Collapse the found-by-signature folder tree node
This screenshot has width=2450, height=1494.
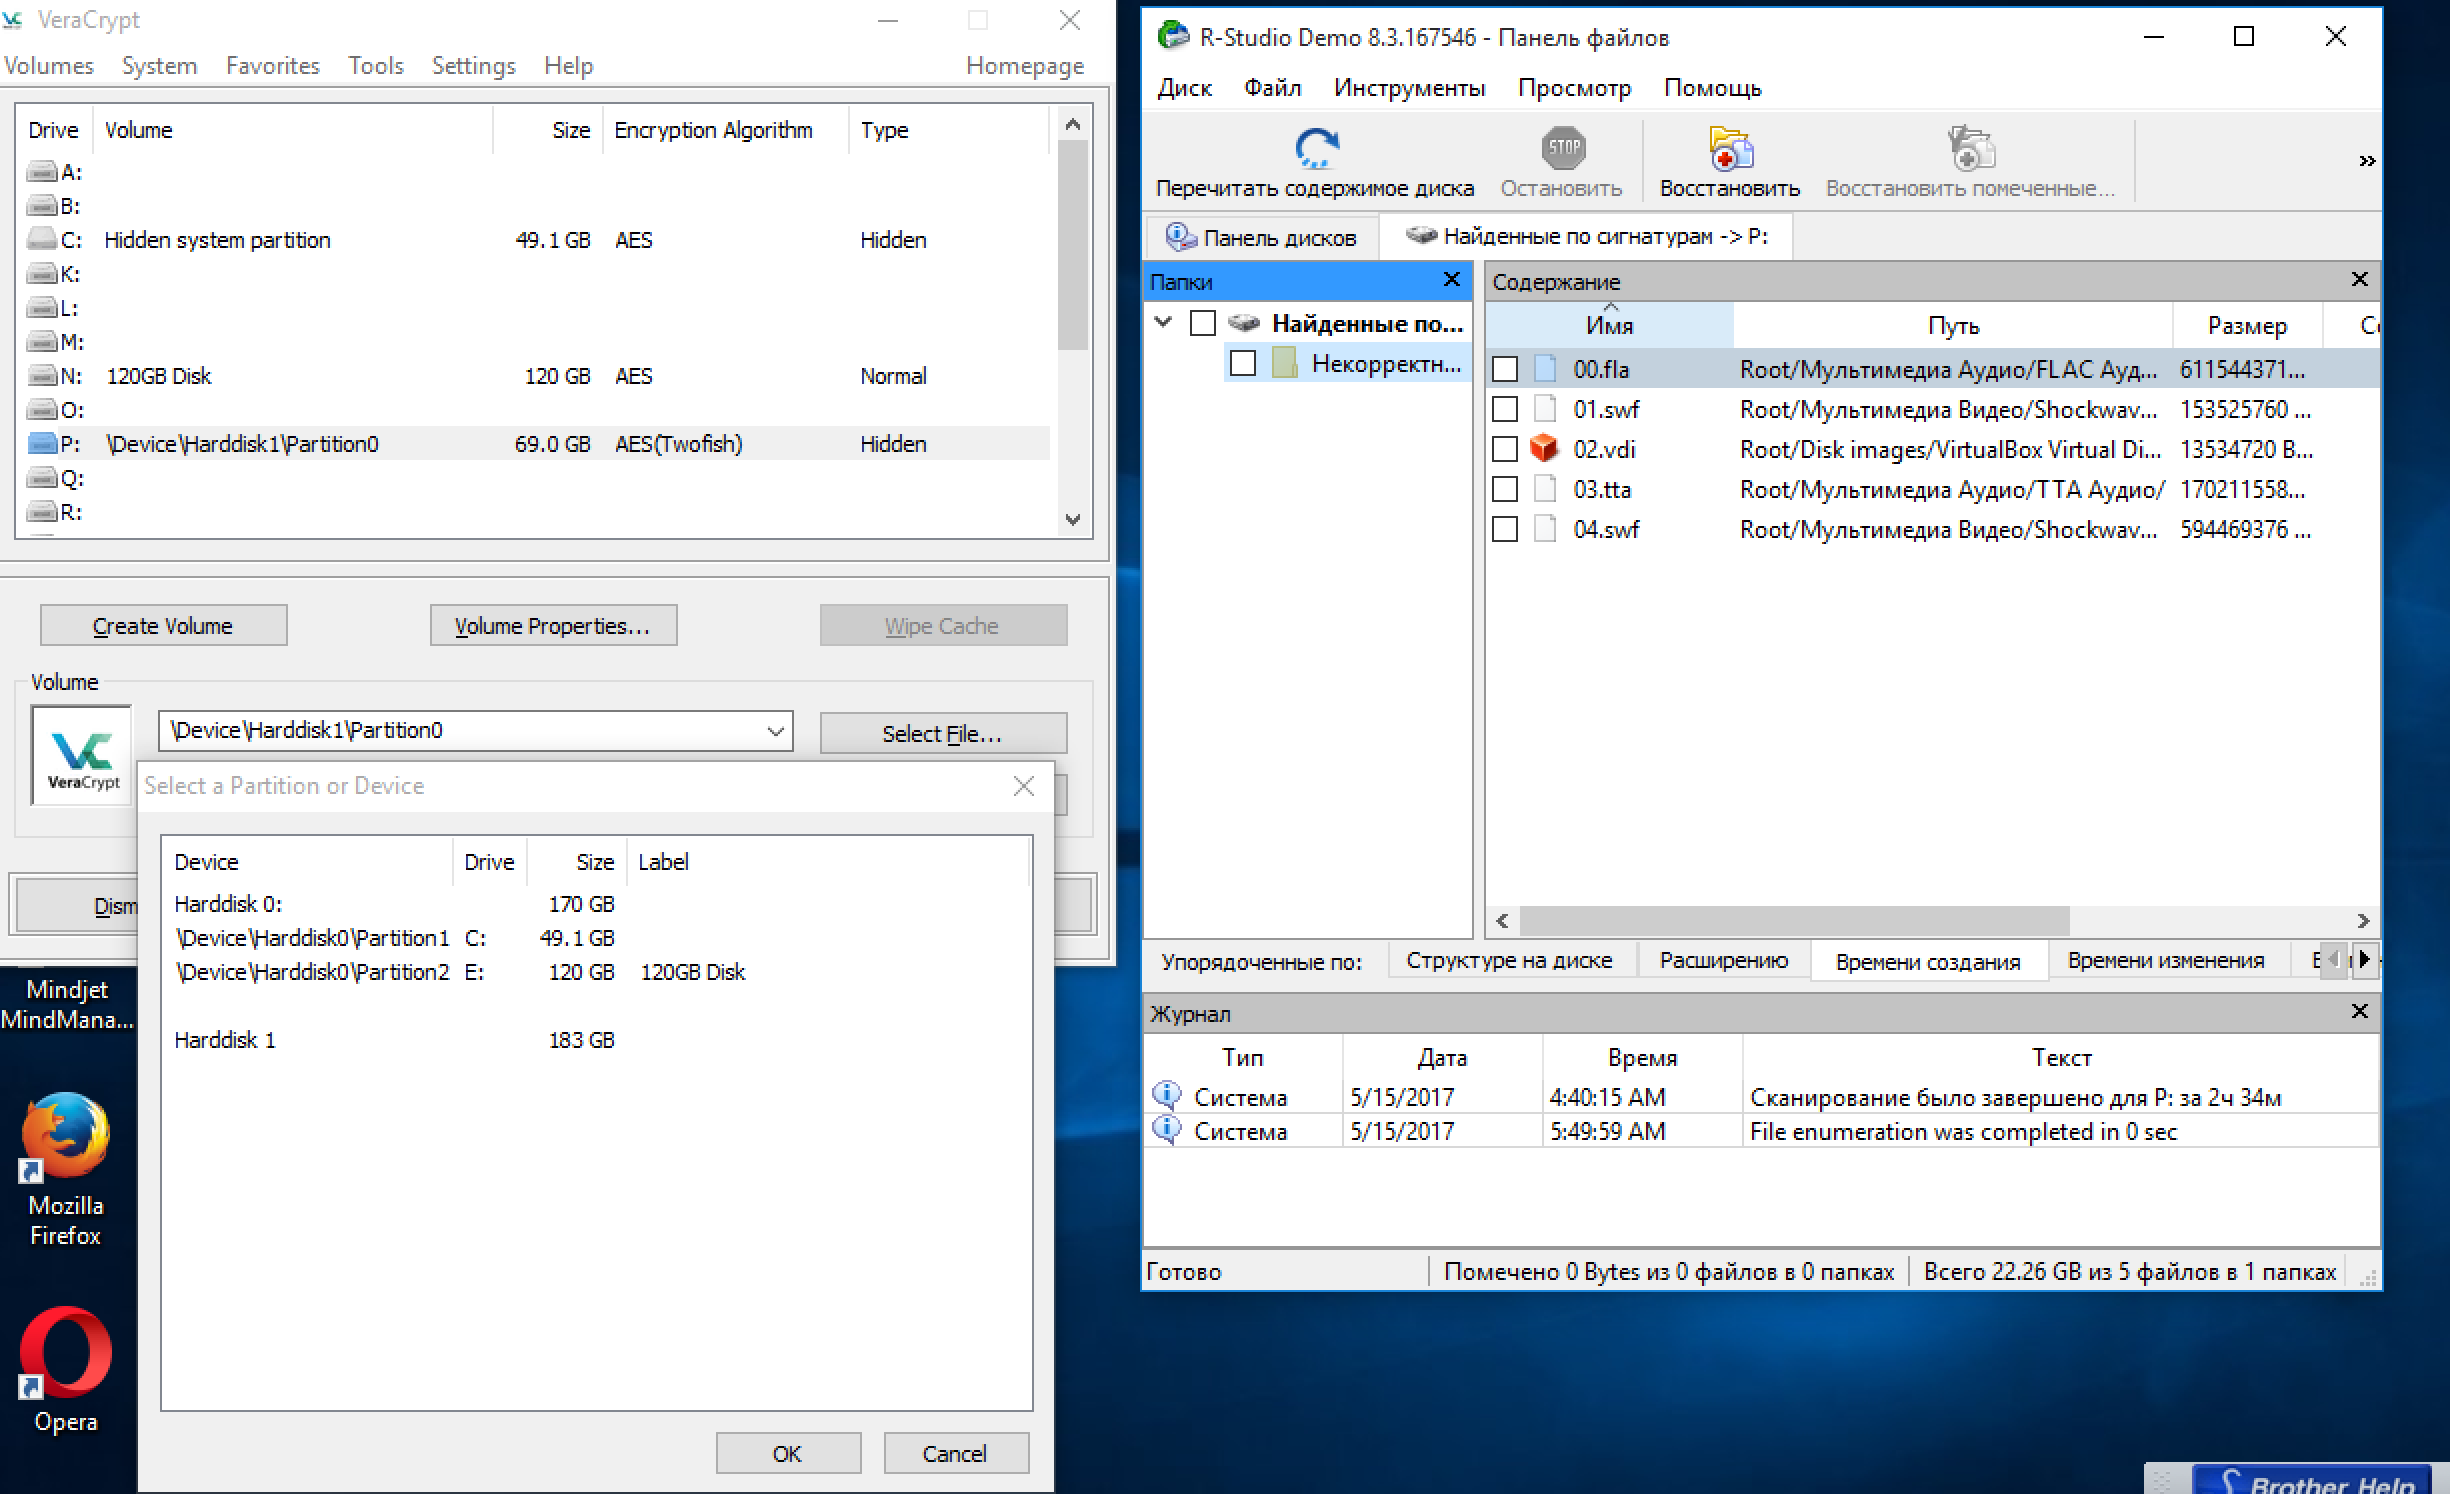[x=1163, y=323]
